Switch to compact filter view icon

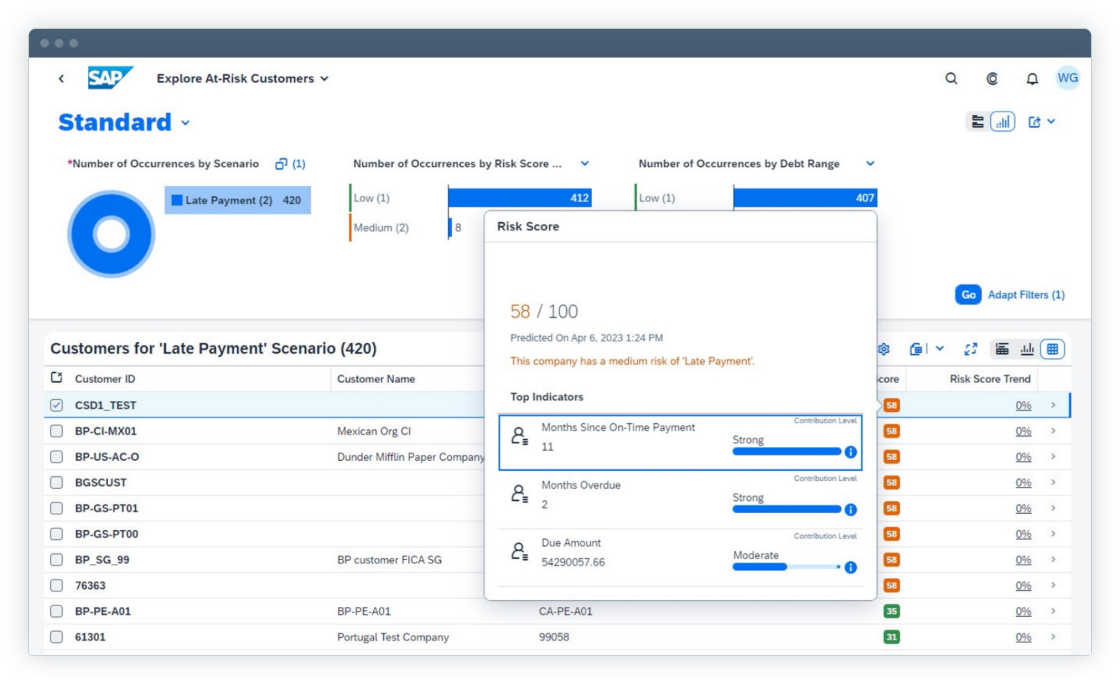point(978,122)
